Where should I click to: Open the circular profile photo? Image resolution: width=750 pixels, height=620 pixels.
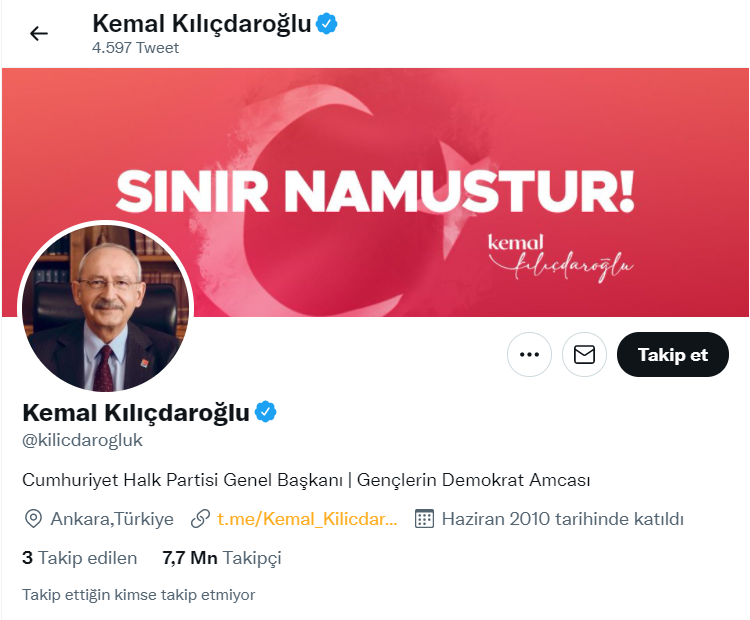(x=105, y=307)
